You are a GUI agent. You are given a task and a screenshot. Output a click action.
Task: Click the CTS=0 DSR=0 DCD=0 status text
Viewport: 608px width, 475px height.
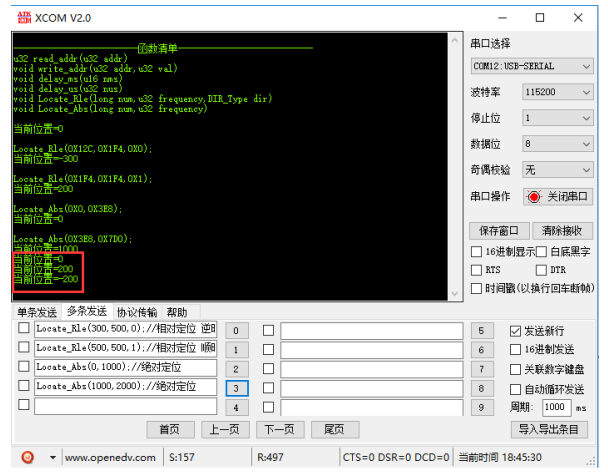click(396, 458)
